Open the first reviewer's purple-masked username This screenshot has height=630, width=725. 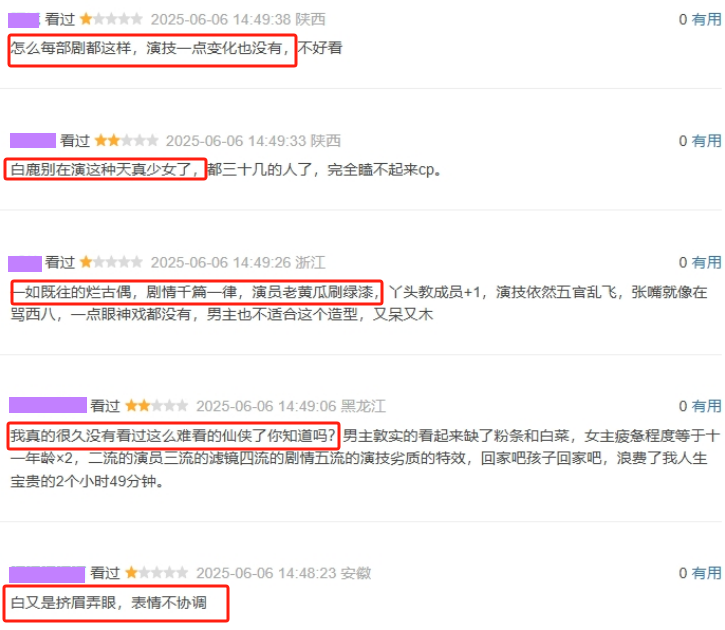click(24, 20)
